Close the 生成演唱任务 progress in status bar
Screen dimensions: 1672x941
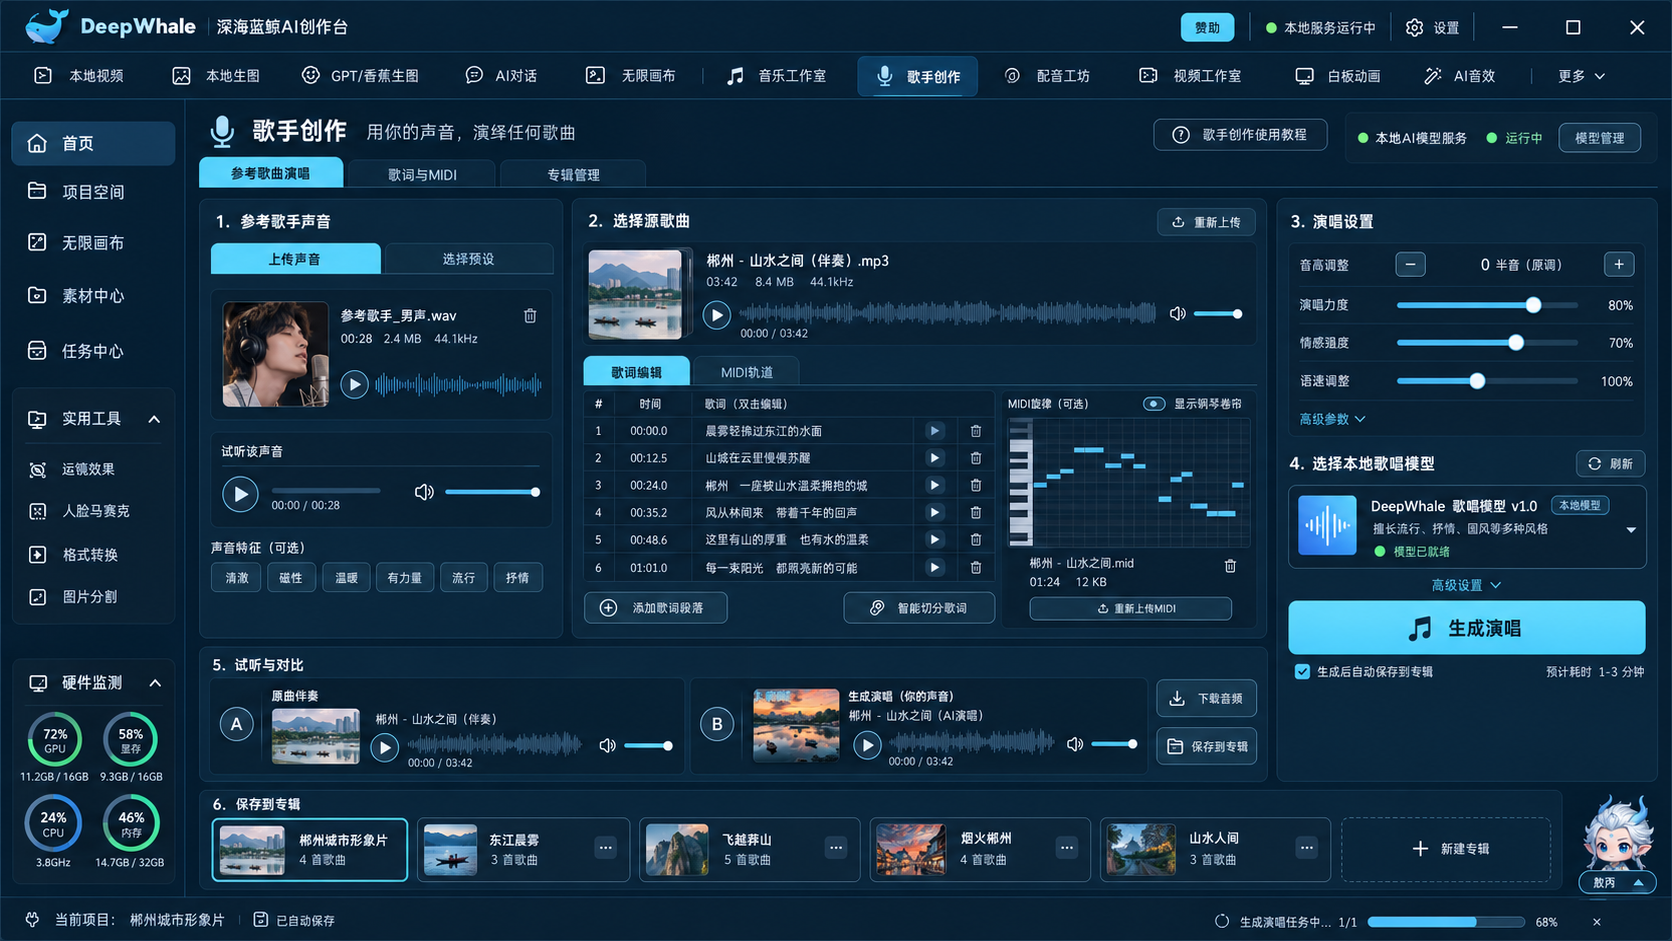tap(1596, 922)
